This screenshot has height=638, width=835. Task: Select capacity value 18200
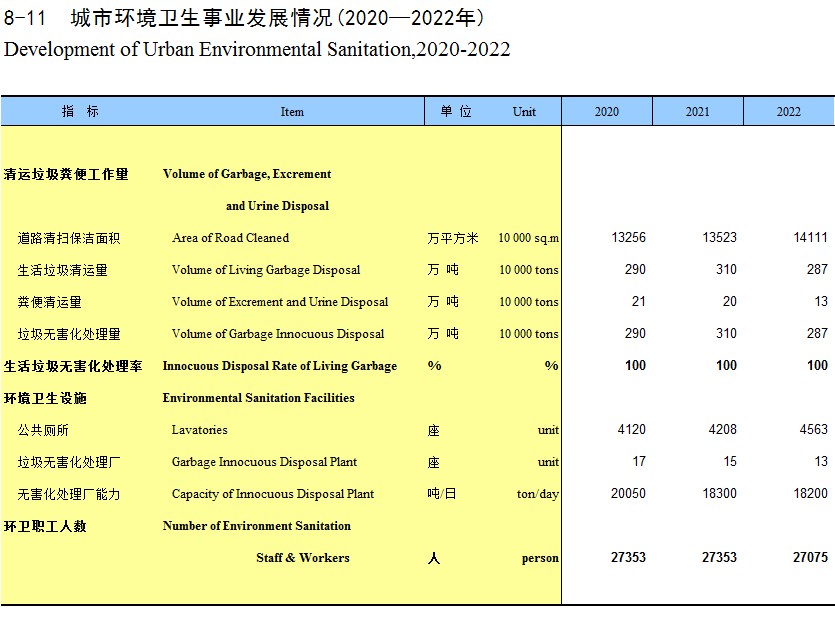tap(811, 493)
